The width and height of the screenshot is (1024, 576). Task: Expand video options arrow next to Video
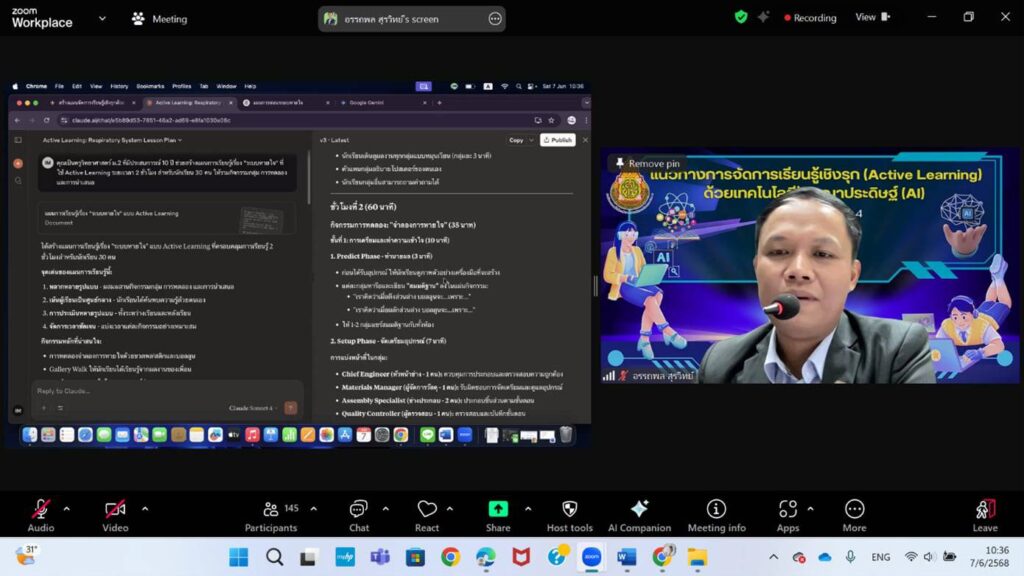[141, 508]
